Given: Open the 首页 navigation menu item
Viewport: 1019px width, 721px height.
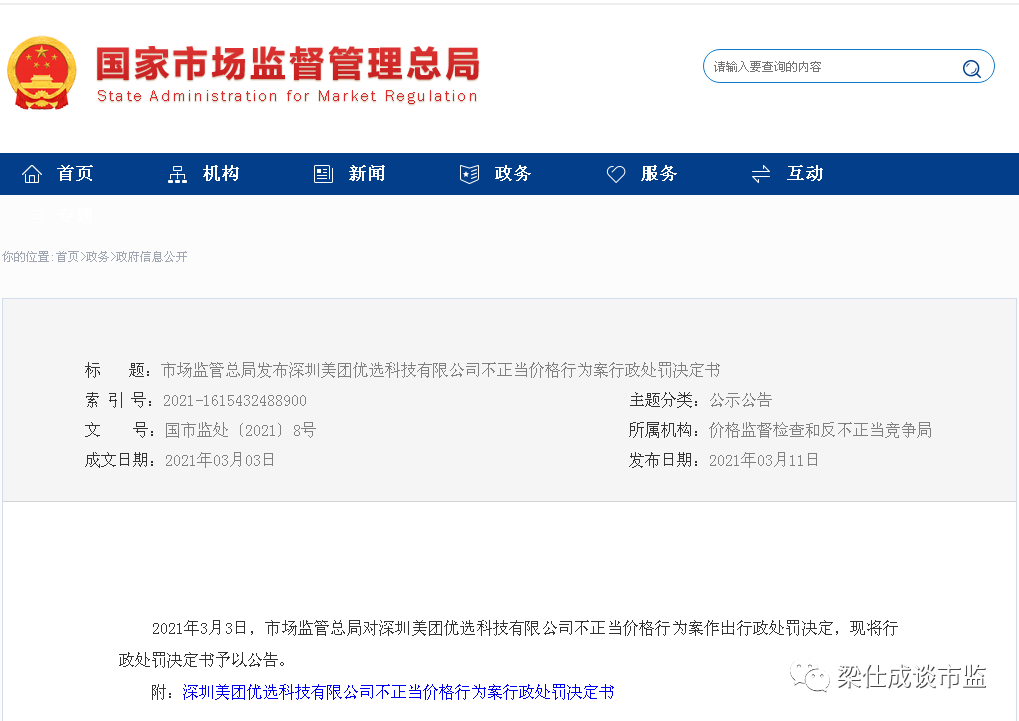Looking at the screenshot, I should click(x=75, y=174).
